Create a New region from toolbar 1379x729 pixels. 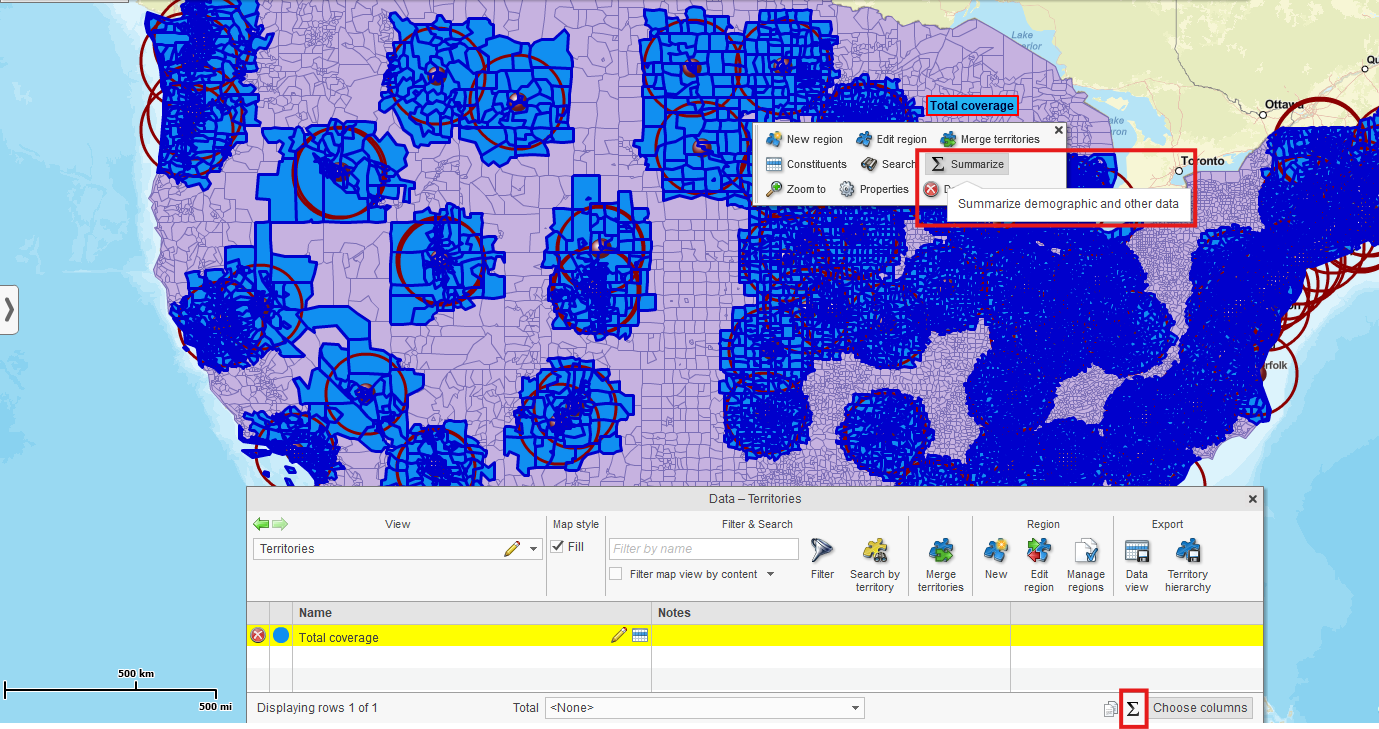tap(995, 558)
